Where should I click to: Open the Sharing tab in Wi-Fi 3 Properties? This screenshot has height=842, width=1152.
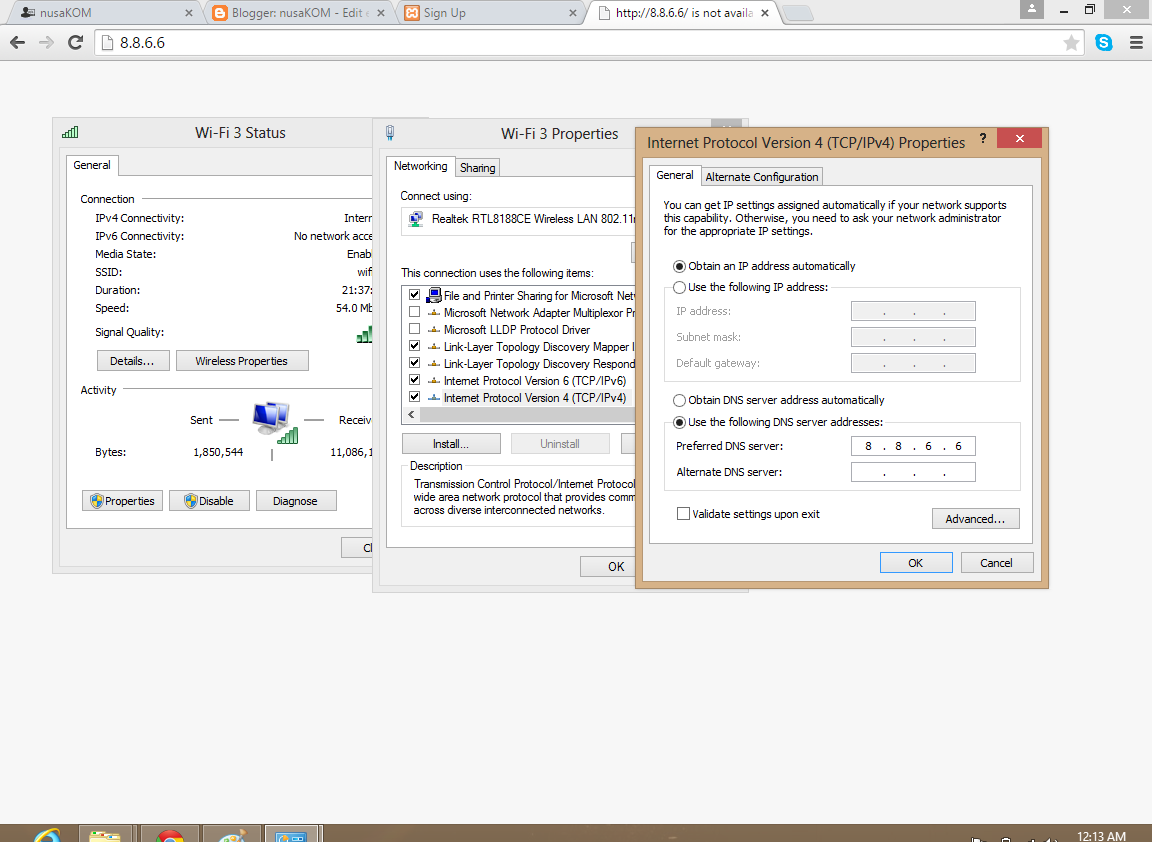coord(478,168)
